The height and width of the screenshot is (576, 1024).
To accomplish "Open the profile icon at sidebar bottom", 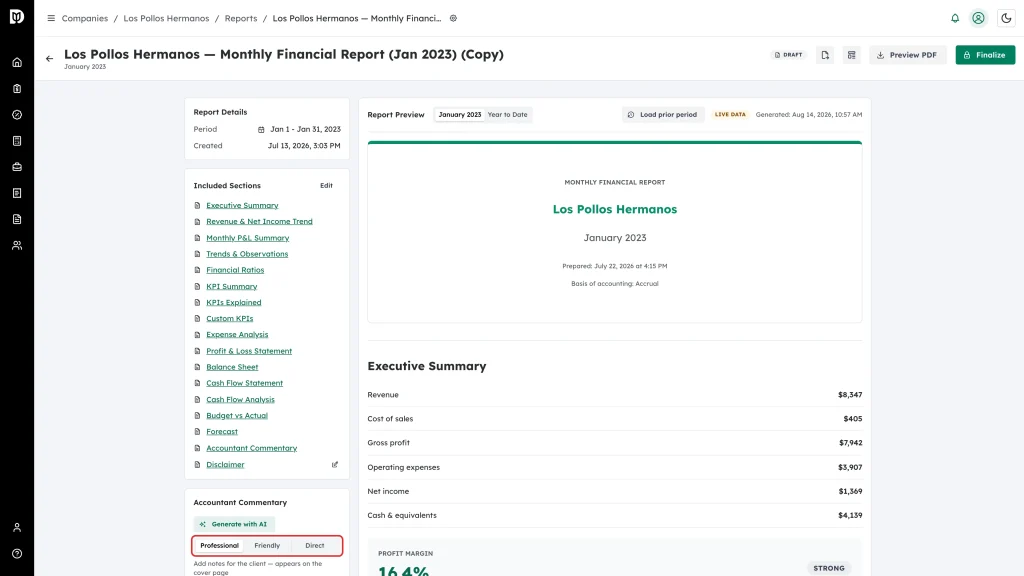I will click(x=17, y=528).
